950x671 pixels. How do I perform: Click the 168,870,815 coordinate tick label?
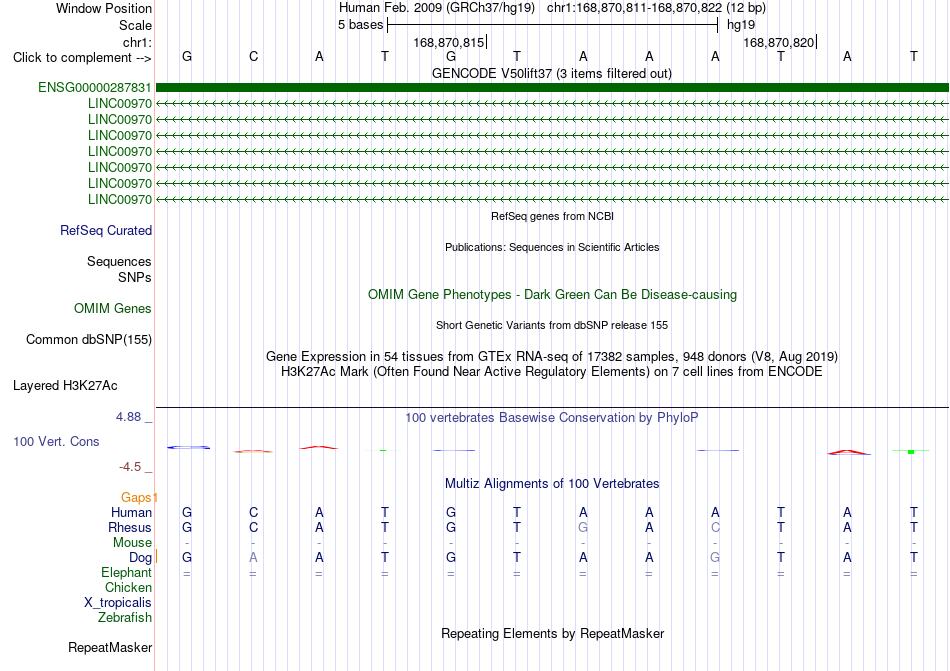pos(449,42)
